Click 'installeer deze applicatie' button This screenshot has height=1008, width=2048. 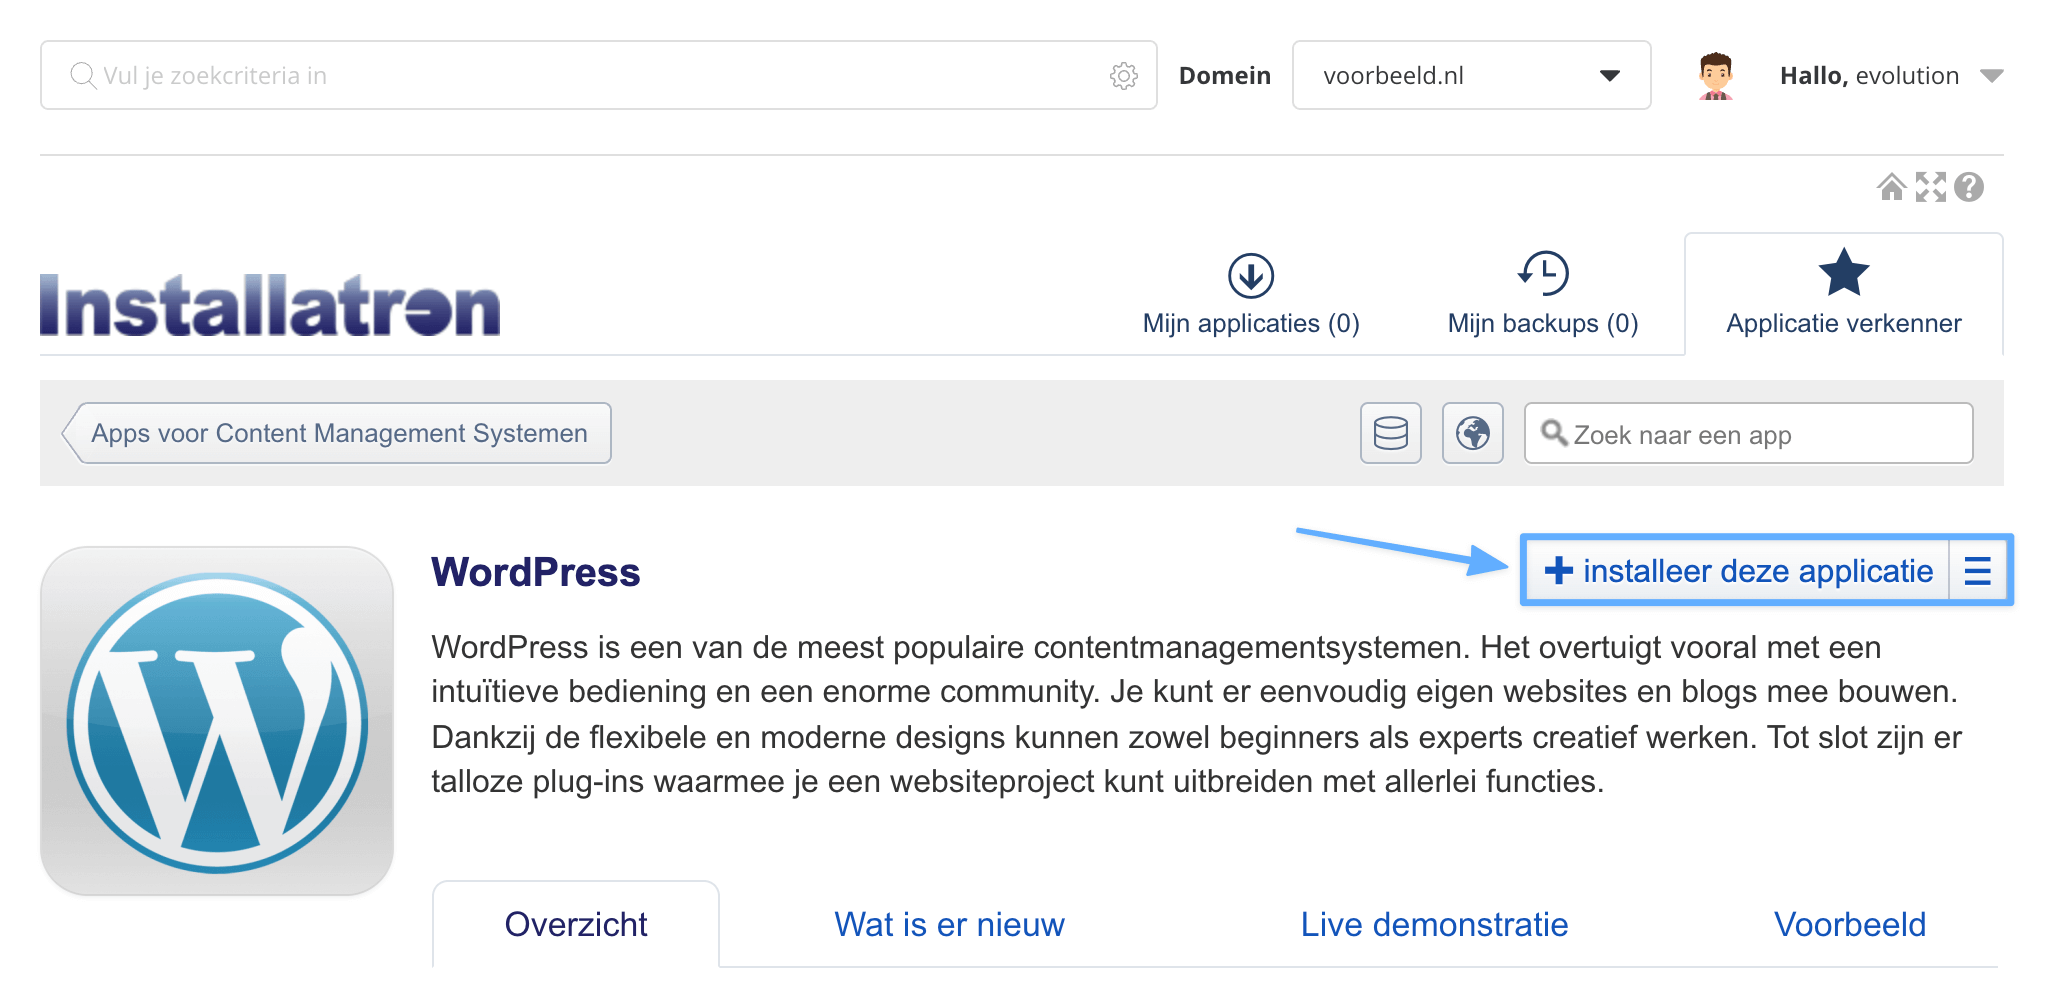(x=1738, y=570)
